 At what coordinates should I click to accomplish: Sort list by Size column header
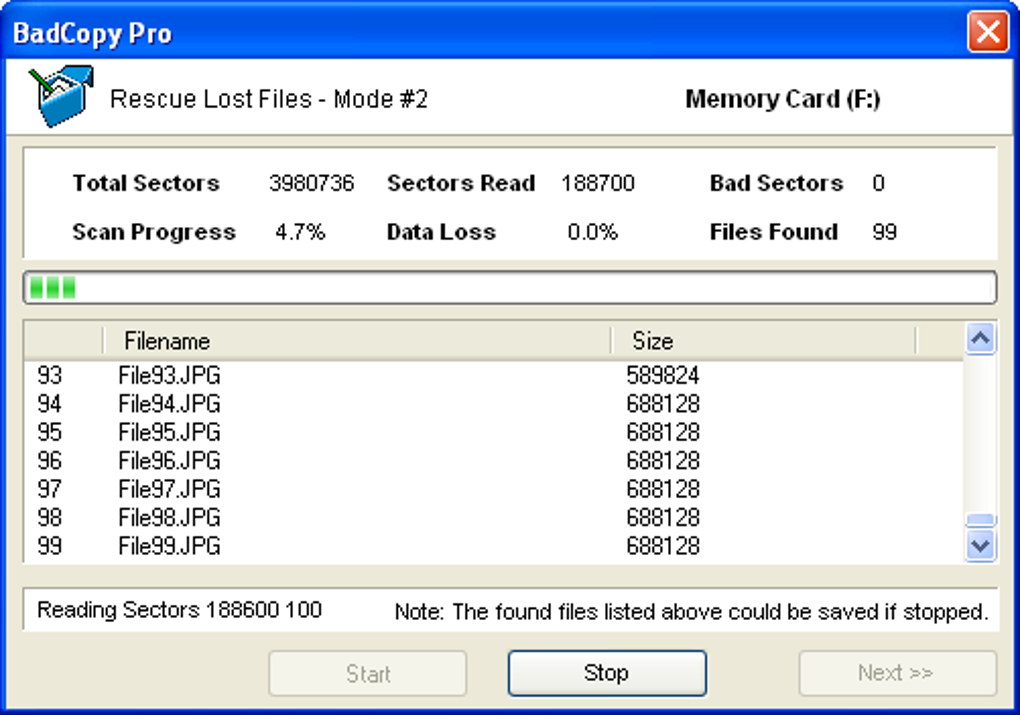click(764, 341)
